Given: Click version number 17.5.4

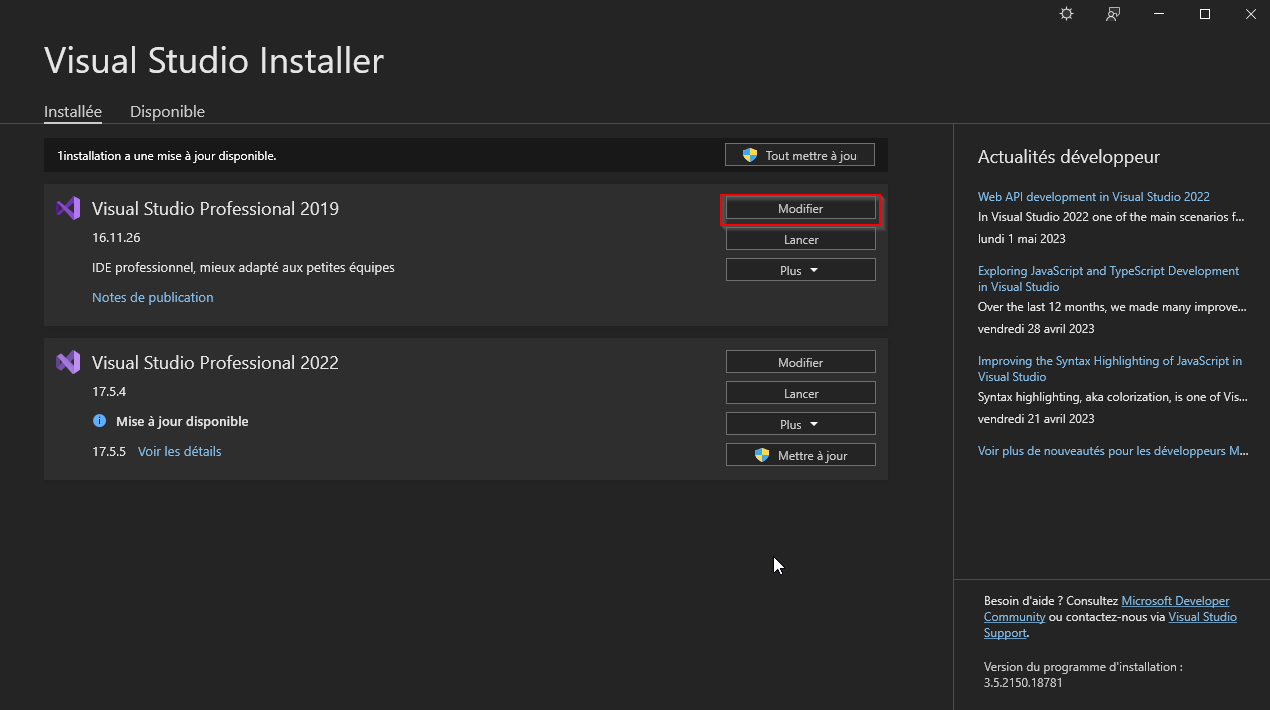Looking at the screenshot, I should pyautogui.click(x=109, y=391).
